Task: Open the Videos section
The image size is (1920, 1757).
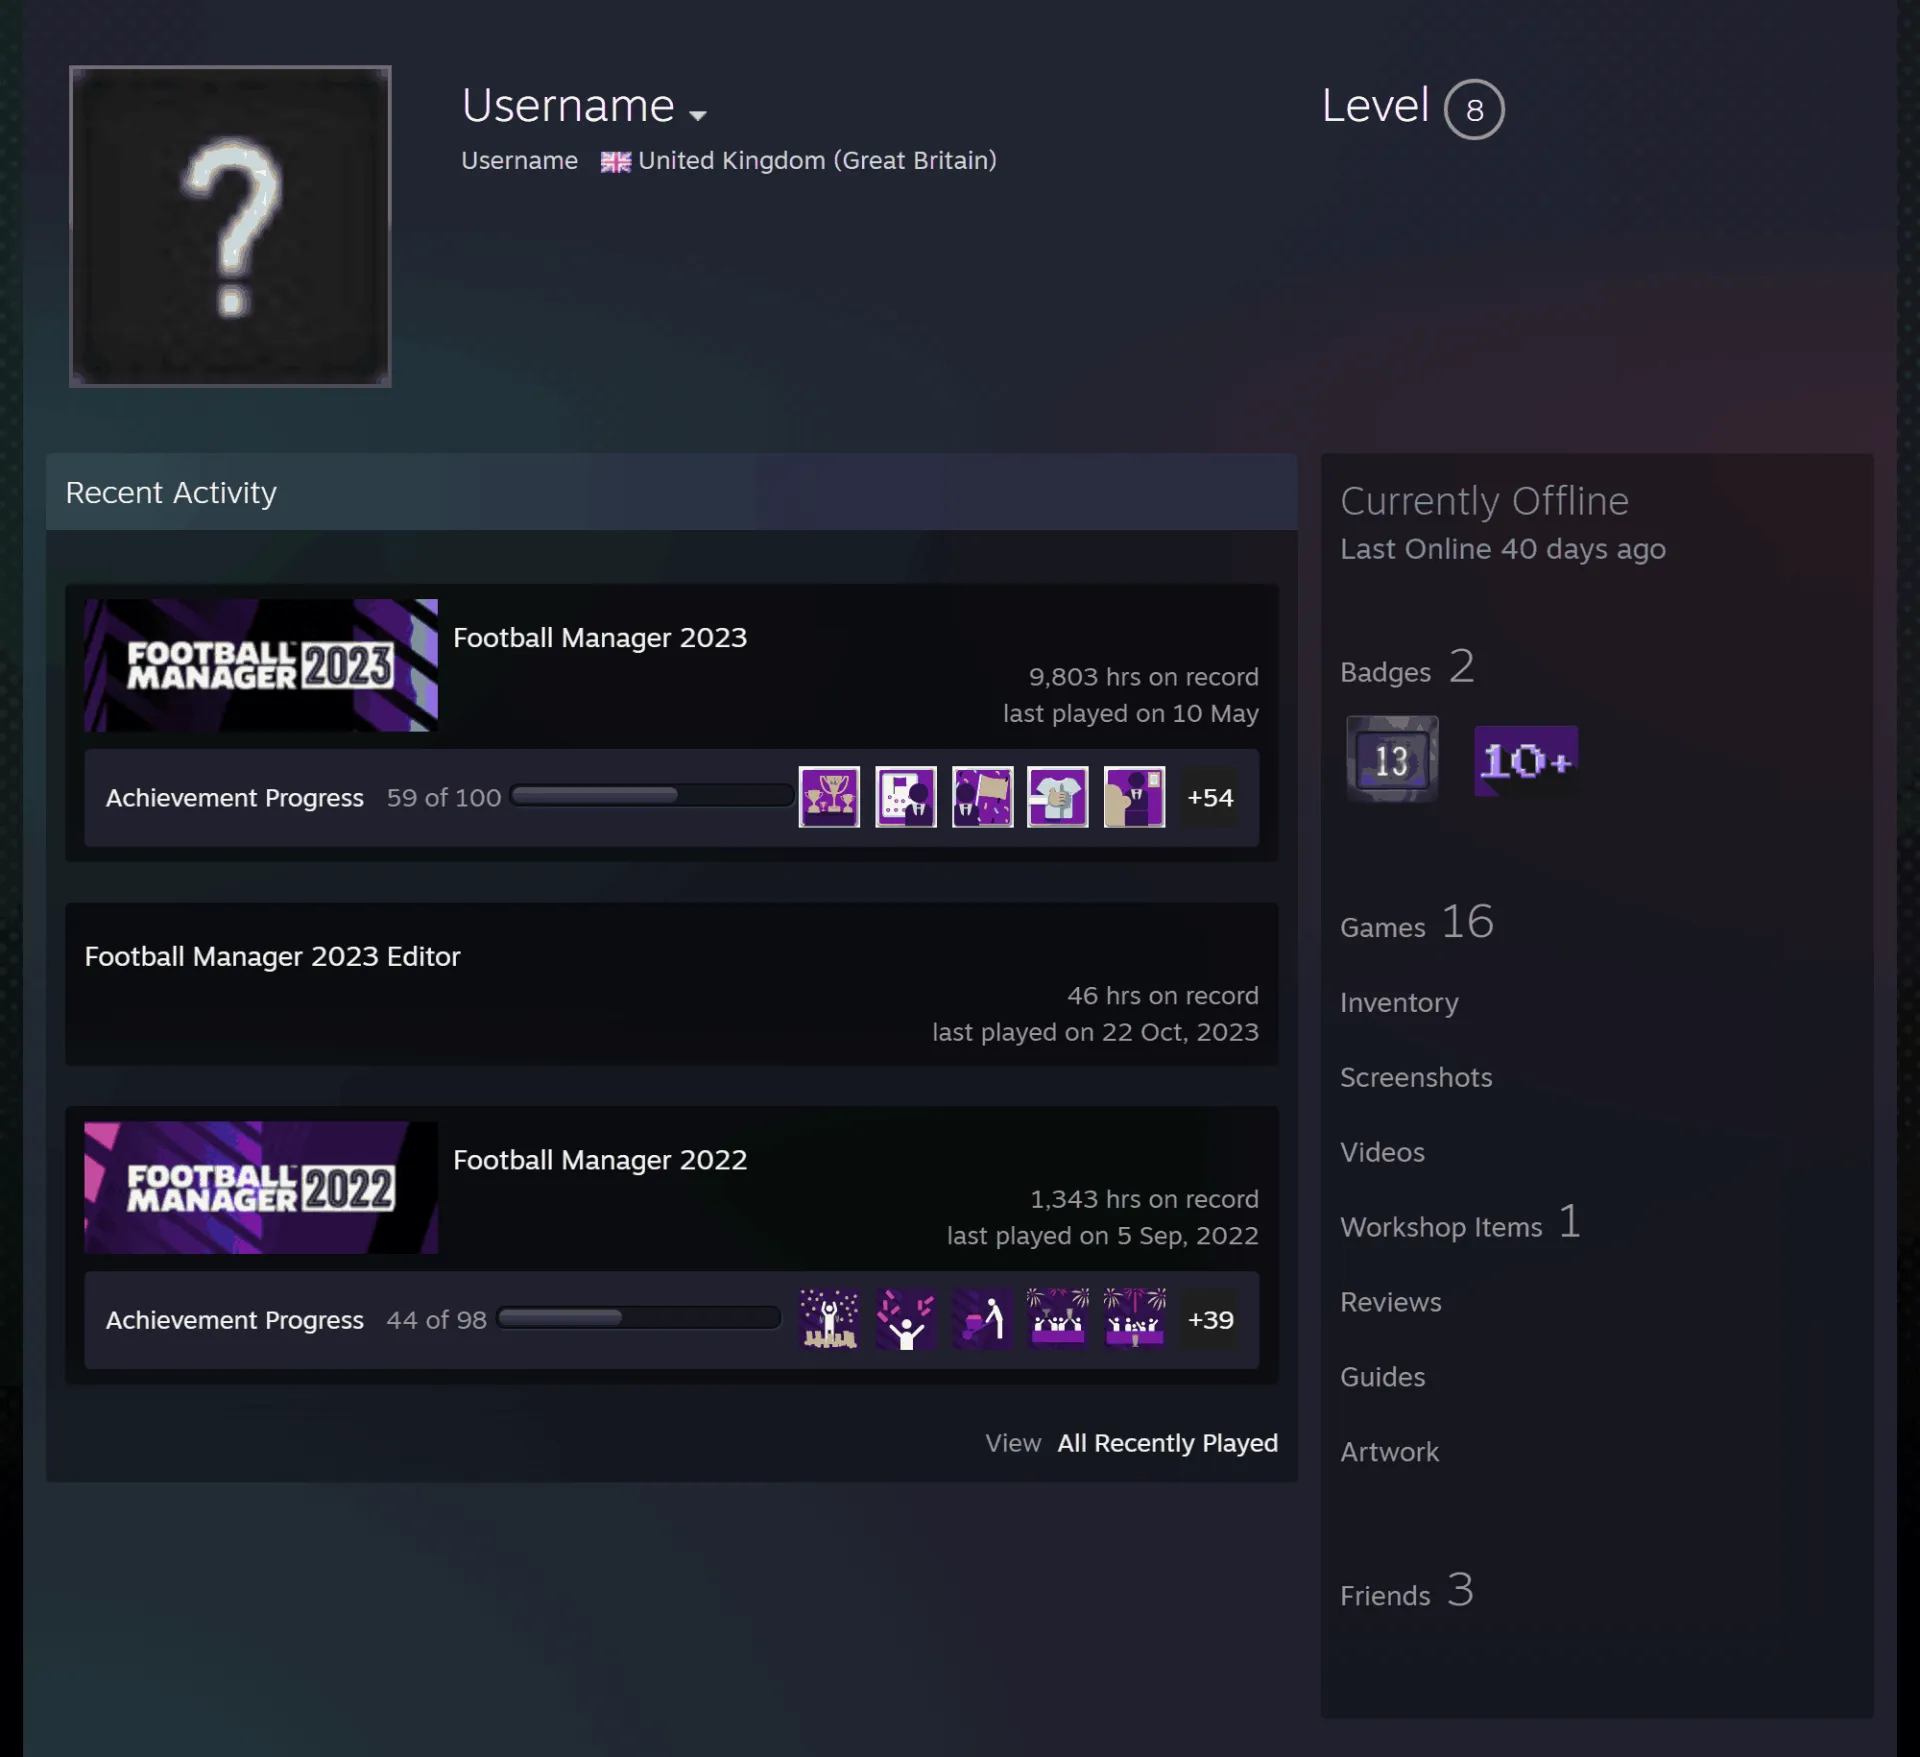Action: click(x=1382, y=1152)
